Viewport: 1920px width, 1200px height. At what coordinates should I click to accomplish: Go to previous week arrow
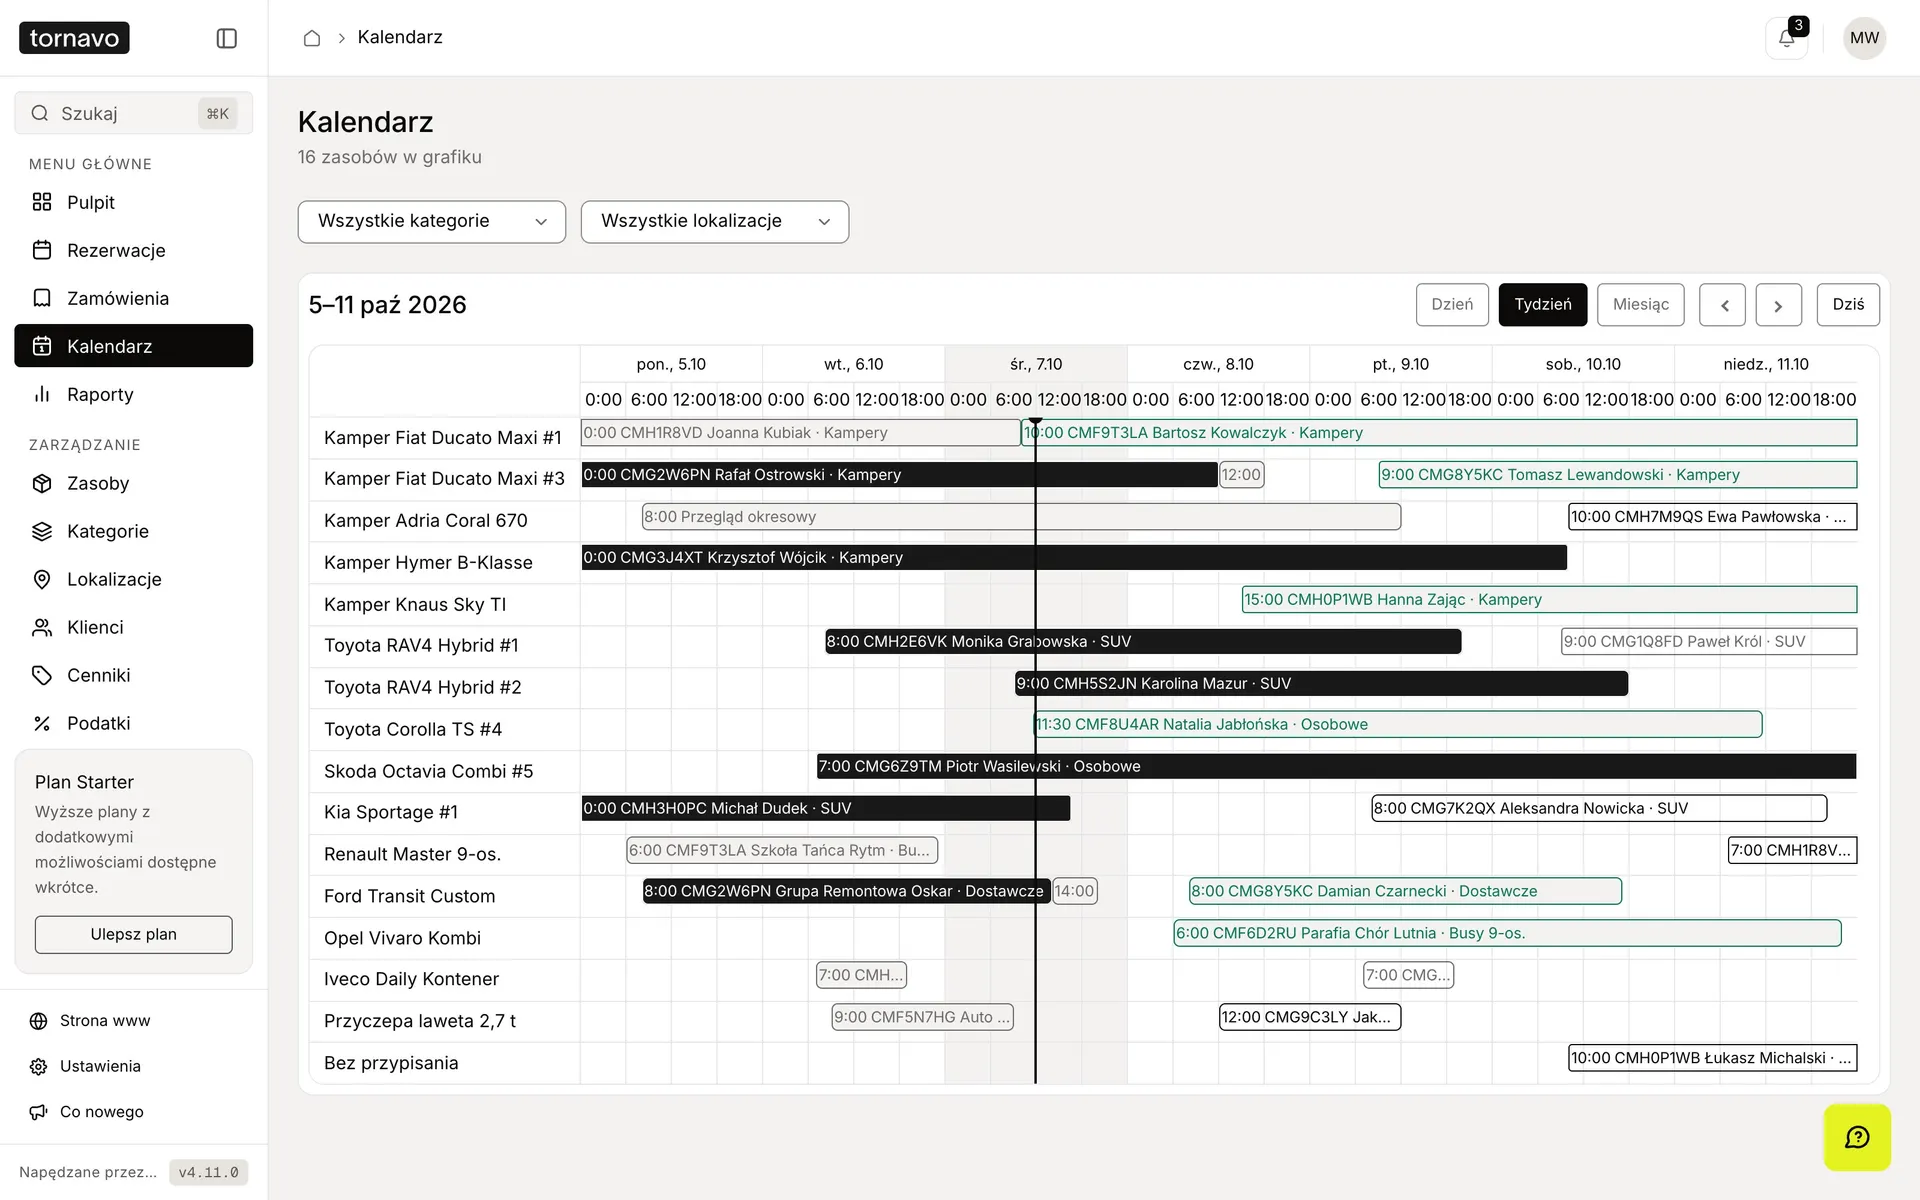[1723, 305]
